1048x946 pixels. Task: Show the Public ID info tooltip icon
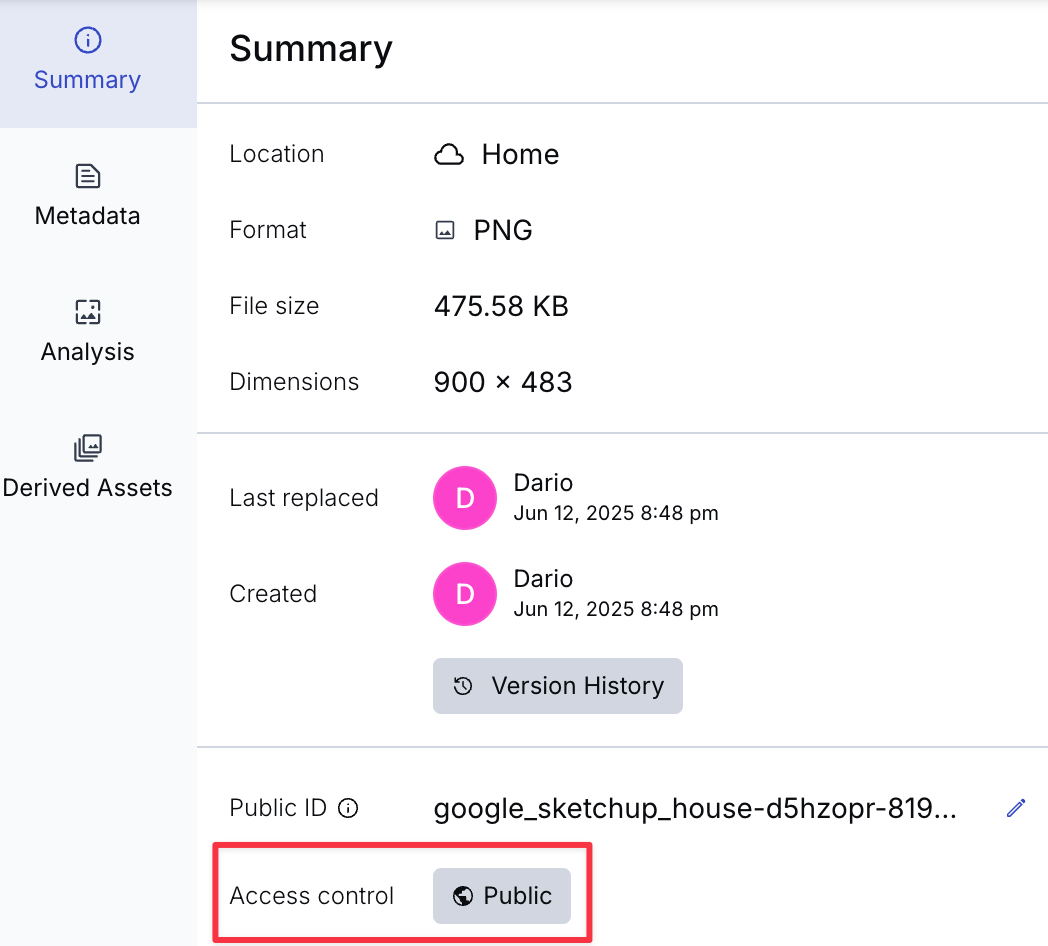(x=348, y=809)
